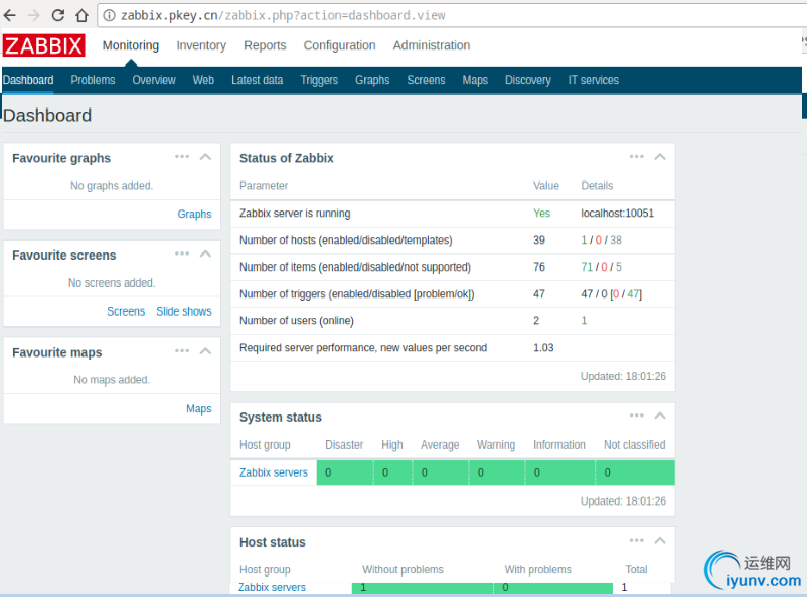Follow Graphs link in Favourite graphs
This screenshot has width=807, height=597.
[x=194, y=214]
